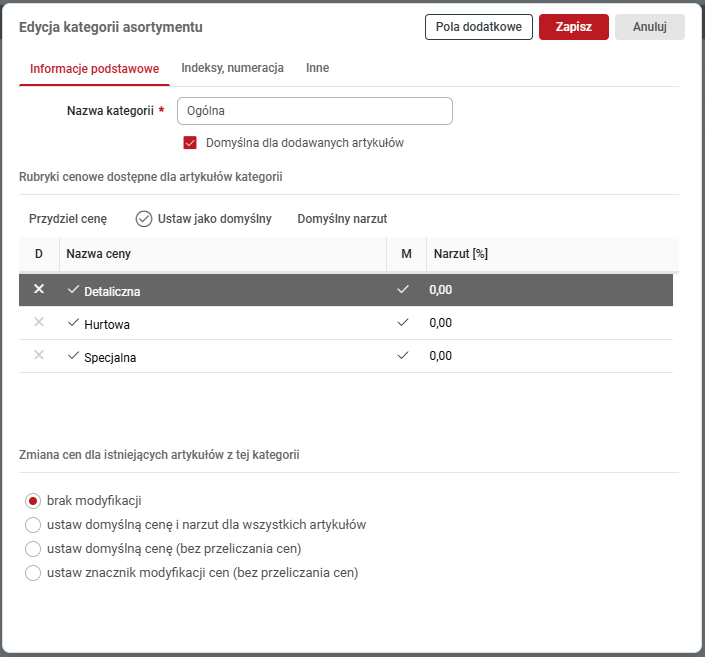Select 'ustaw znacznik modyfikacji cen' radio
This screenshot has height=657, width=705.
(x=33, y=573)
